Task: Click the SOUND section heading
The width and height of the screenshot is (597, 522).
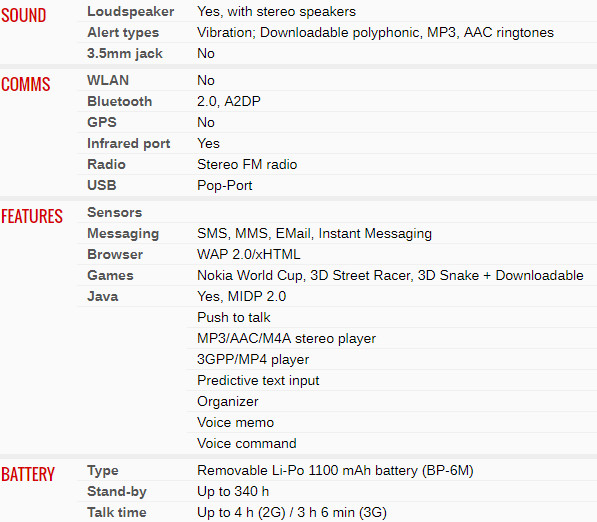Action: [x=24, y=16]
